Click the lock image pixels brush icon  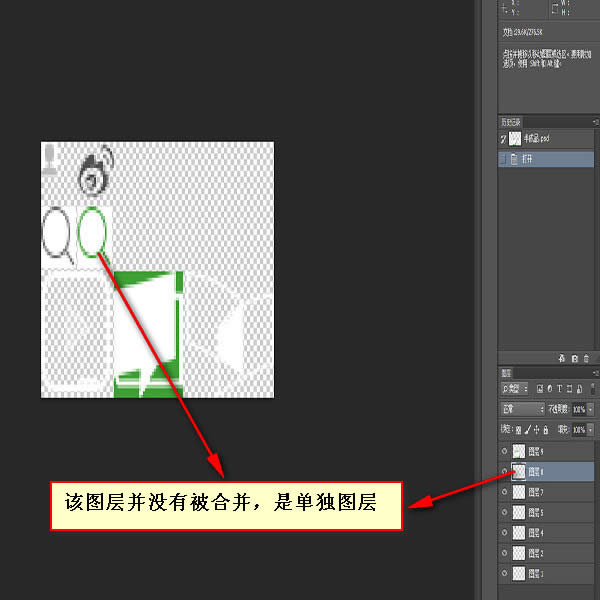(x=527, y=430)
